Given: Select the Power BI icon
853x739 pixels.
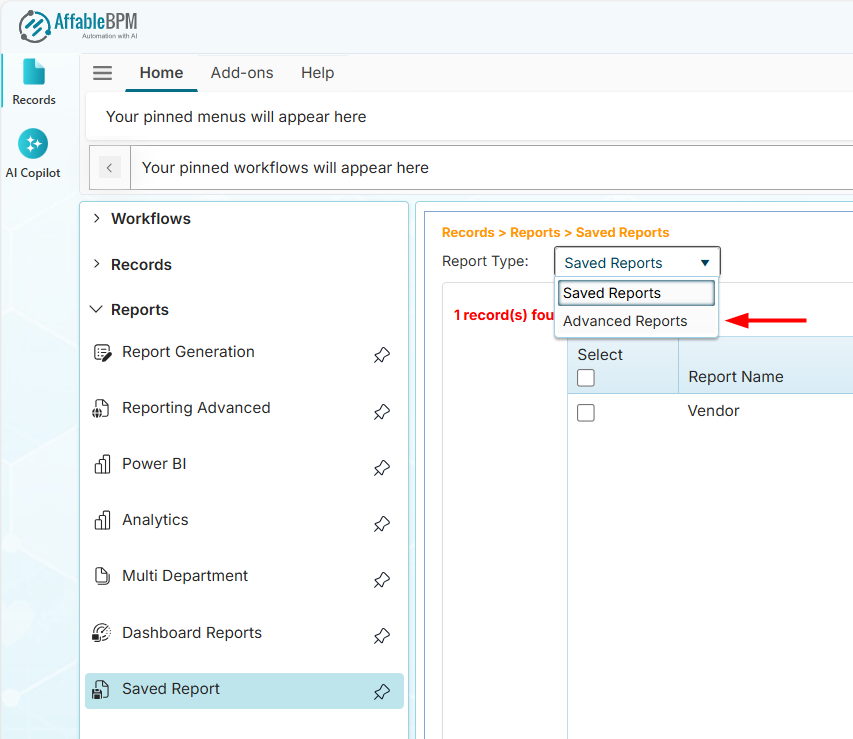Looking at the screenshot, I should tap(100, 465).
